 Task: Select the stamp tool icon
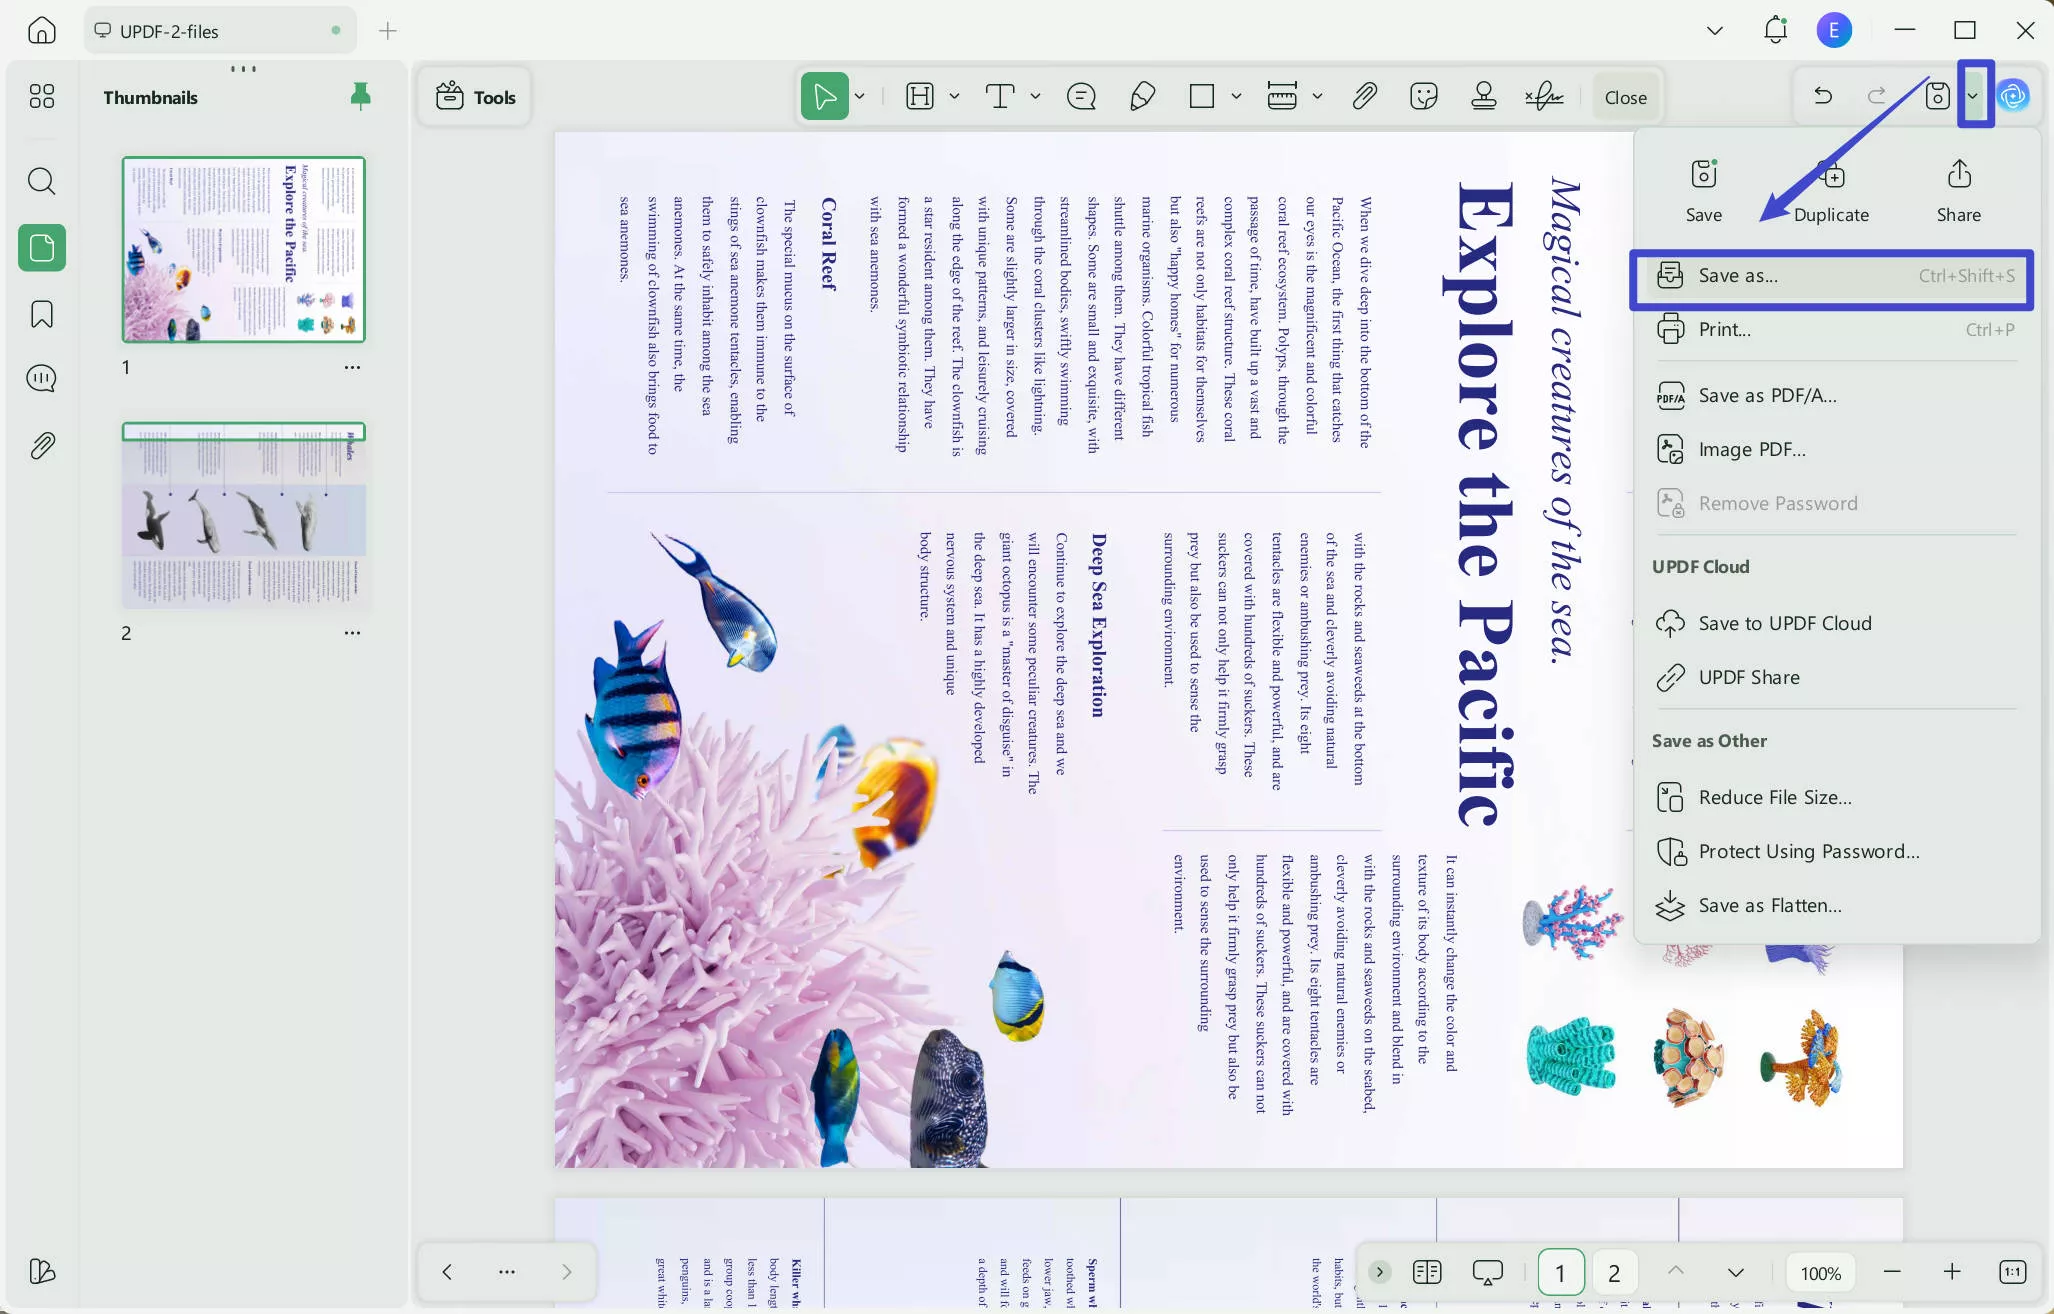pos(1484,97)
